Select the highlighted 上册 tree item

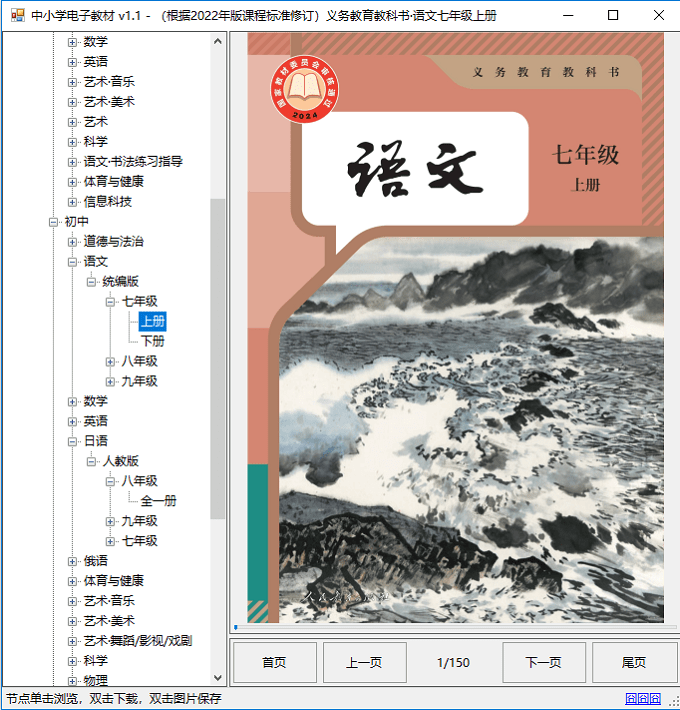152,321
